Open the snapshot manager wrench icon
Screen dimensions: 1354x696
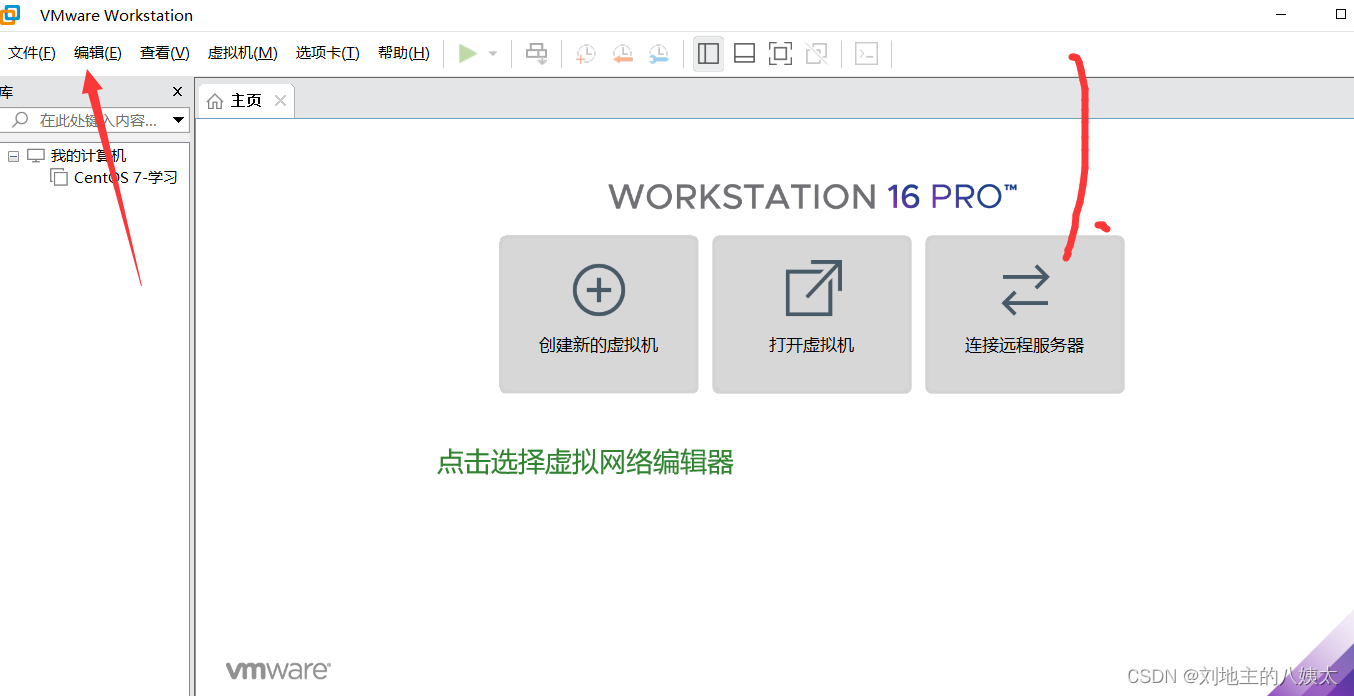(658, 54)
